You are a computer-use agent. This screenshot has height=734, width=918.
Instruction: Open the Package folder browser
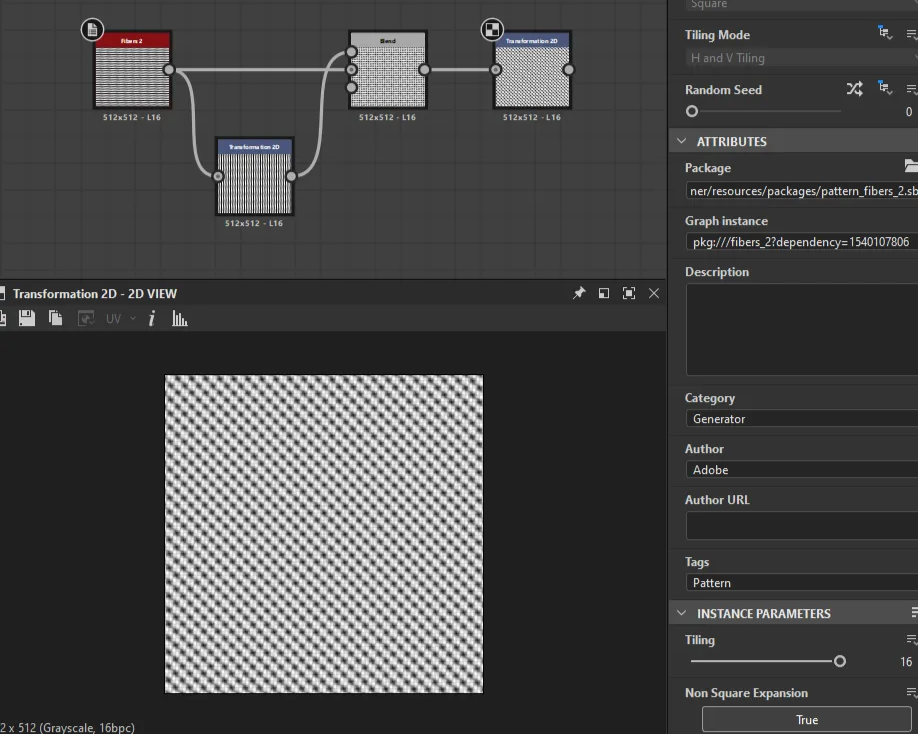point(910,167)
